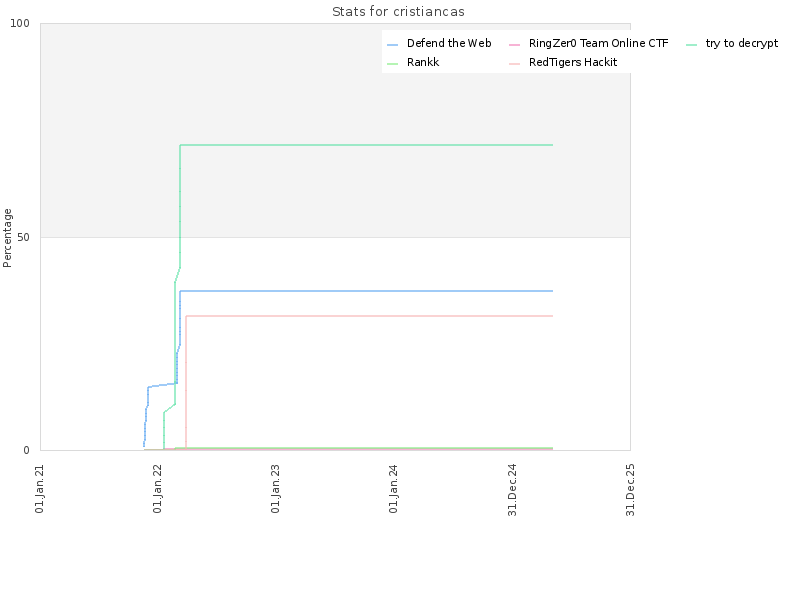
Task: Click the 01.Jan.22 x-axis tick label
Action: (x=157, y=489)
